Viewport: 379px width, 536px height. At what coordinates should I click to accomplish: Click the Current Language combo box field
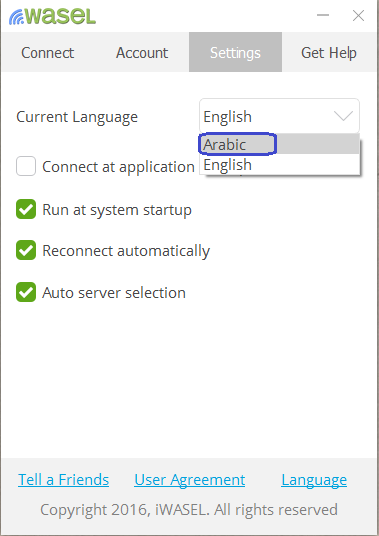point(279,116)
